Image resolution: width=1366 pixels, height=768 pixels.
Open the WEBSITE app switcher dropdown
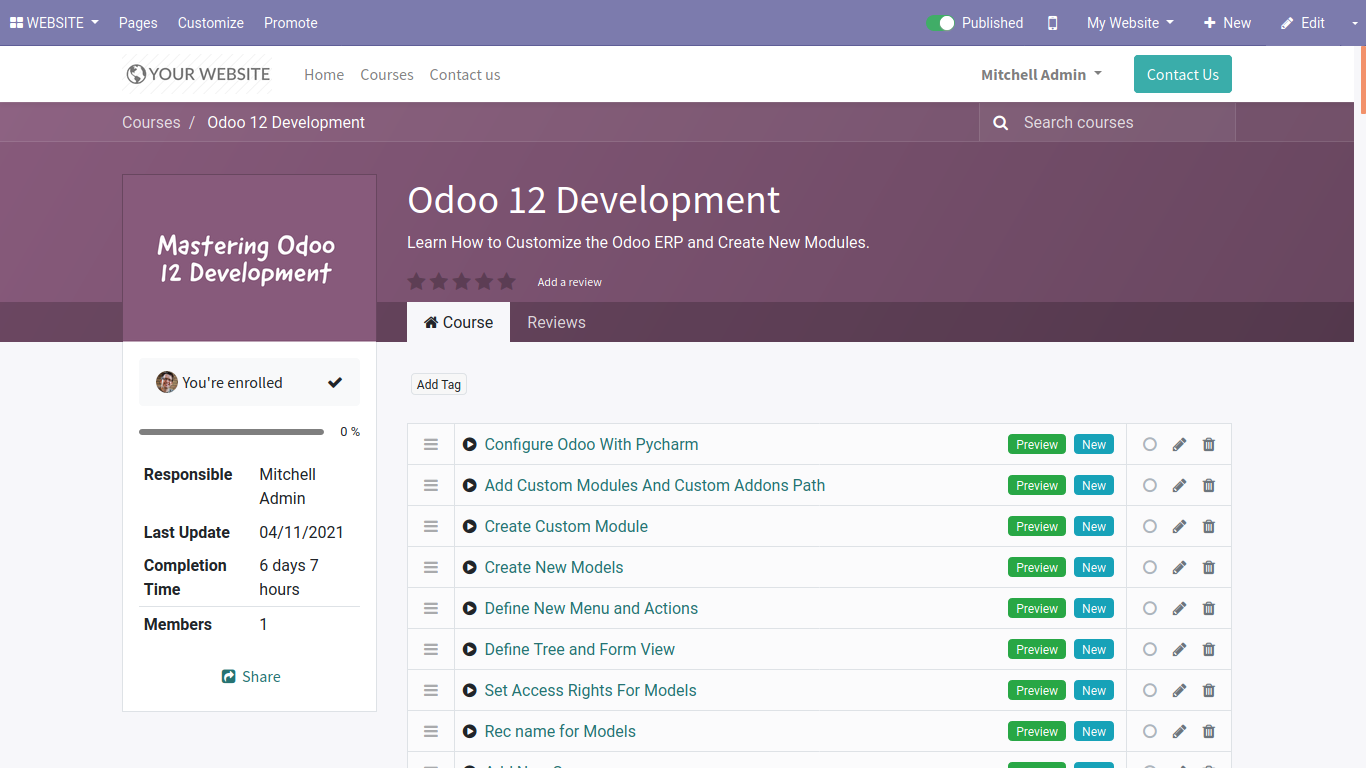[x=54, y=23]
